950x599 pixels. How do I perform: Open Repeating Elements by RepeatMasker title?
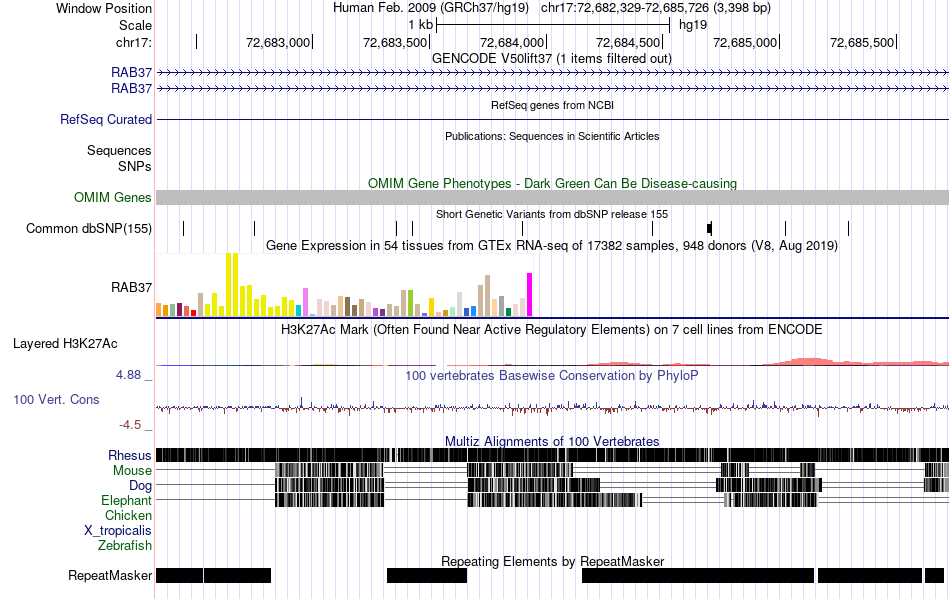point(552,561)
